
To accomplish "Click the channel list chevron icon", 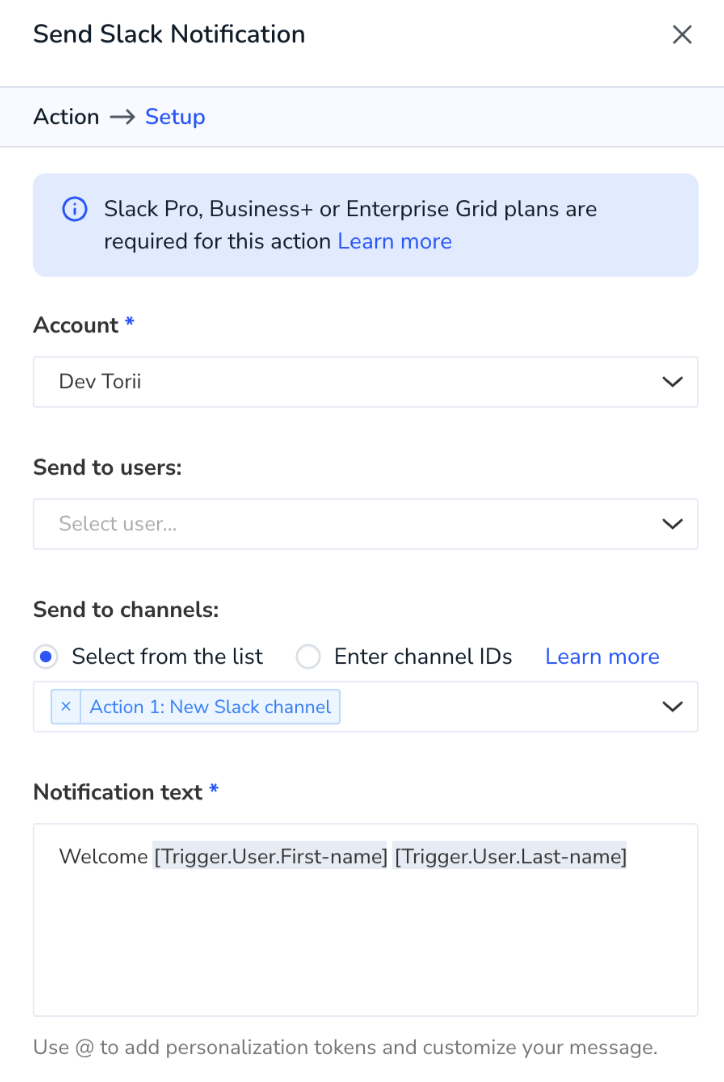I will 672,707.
